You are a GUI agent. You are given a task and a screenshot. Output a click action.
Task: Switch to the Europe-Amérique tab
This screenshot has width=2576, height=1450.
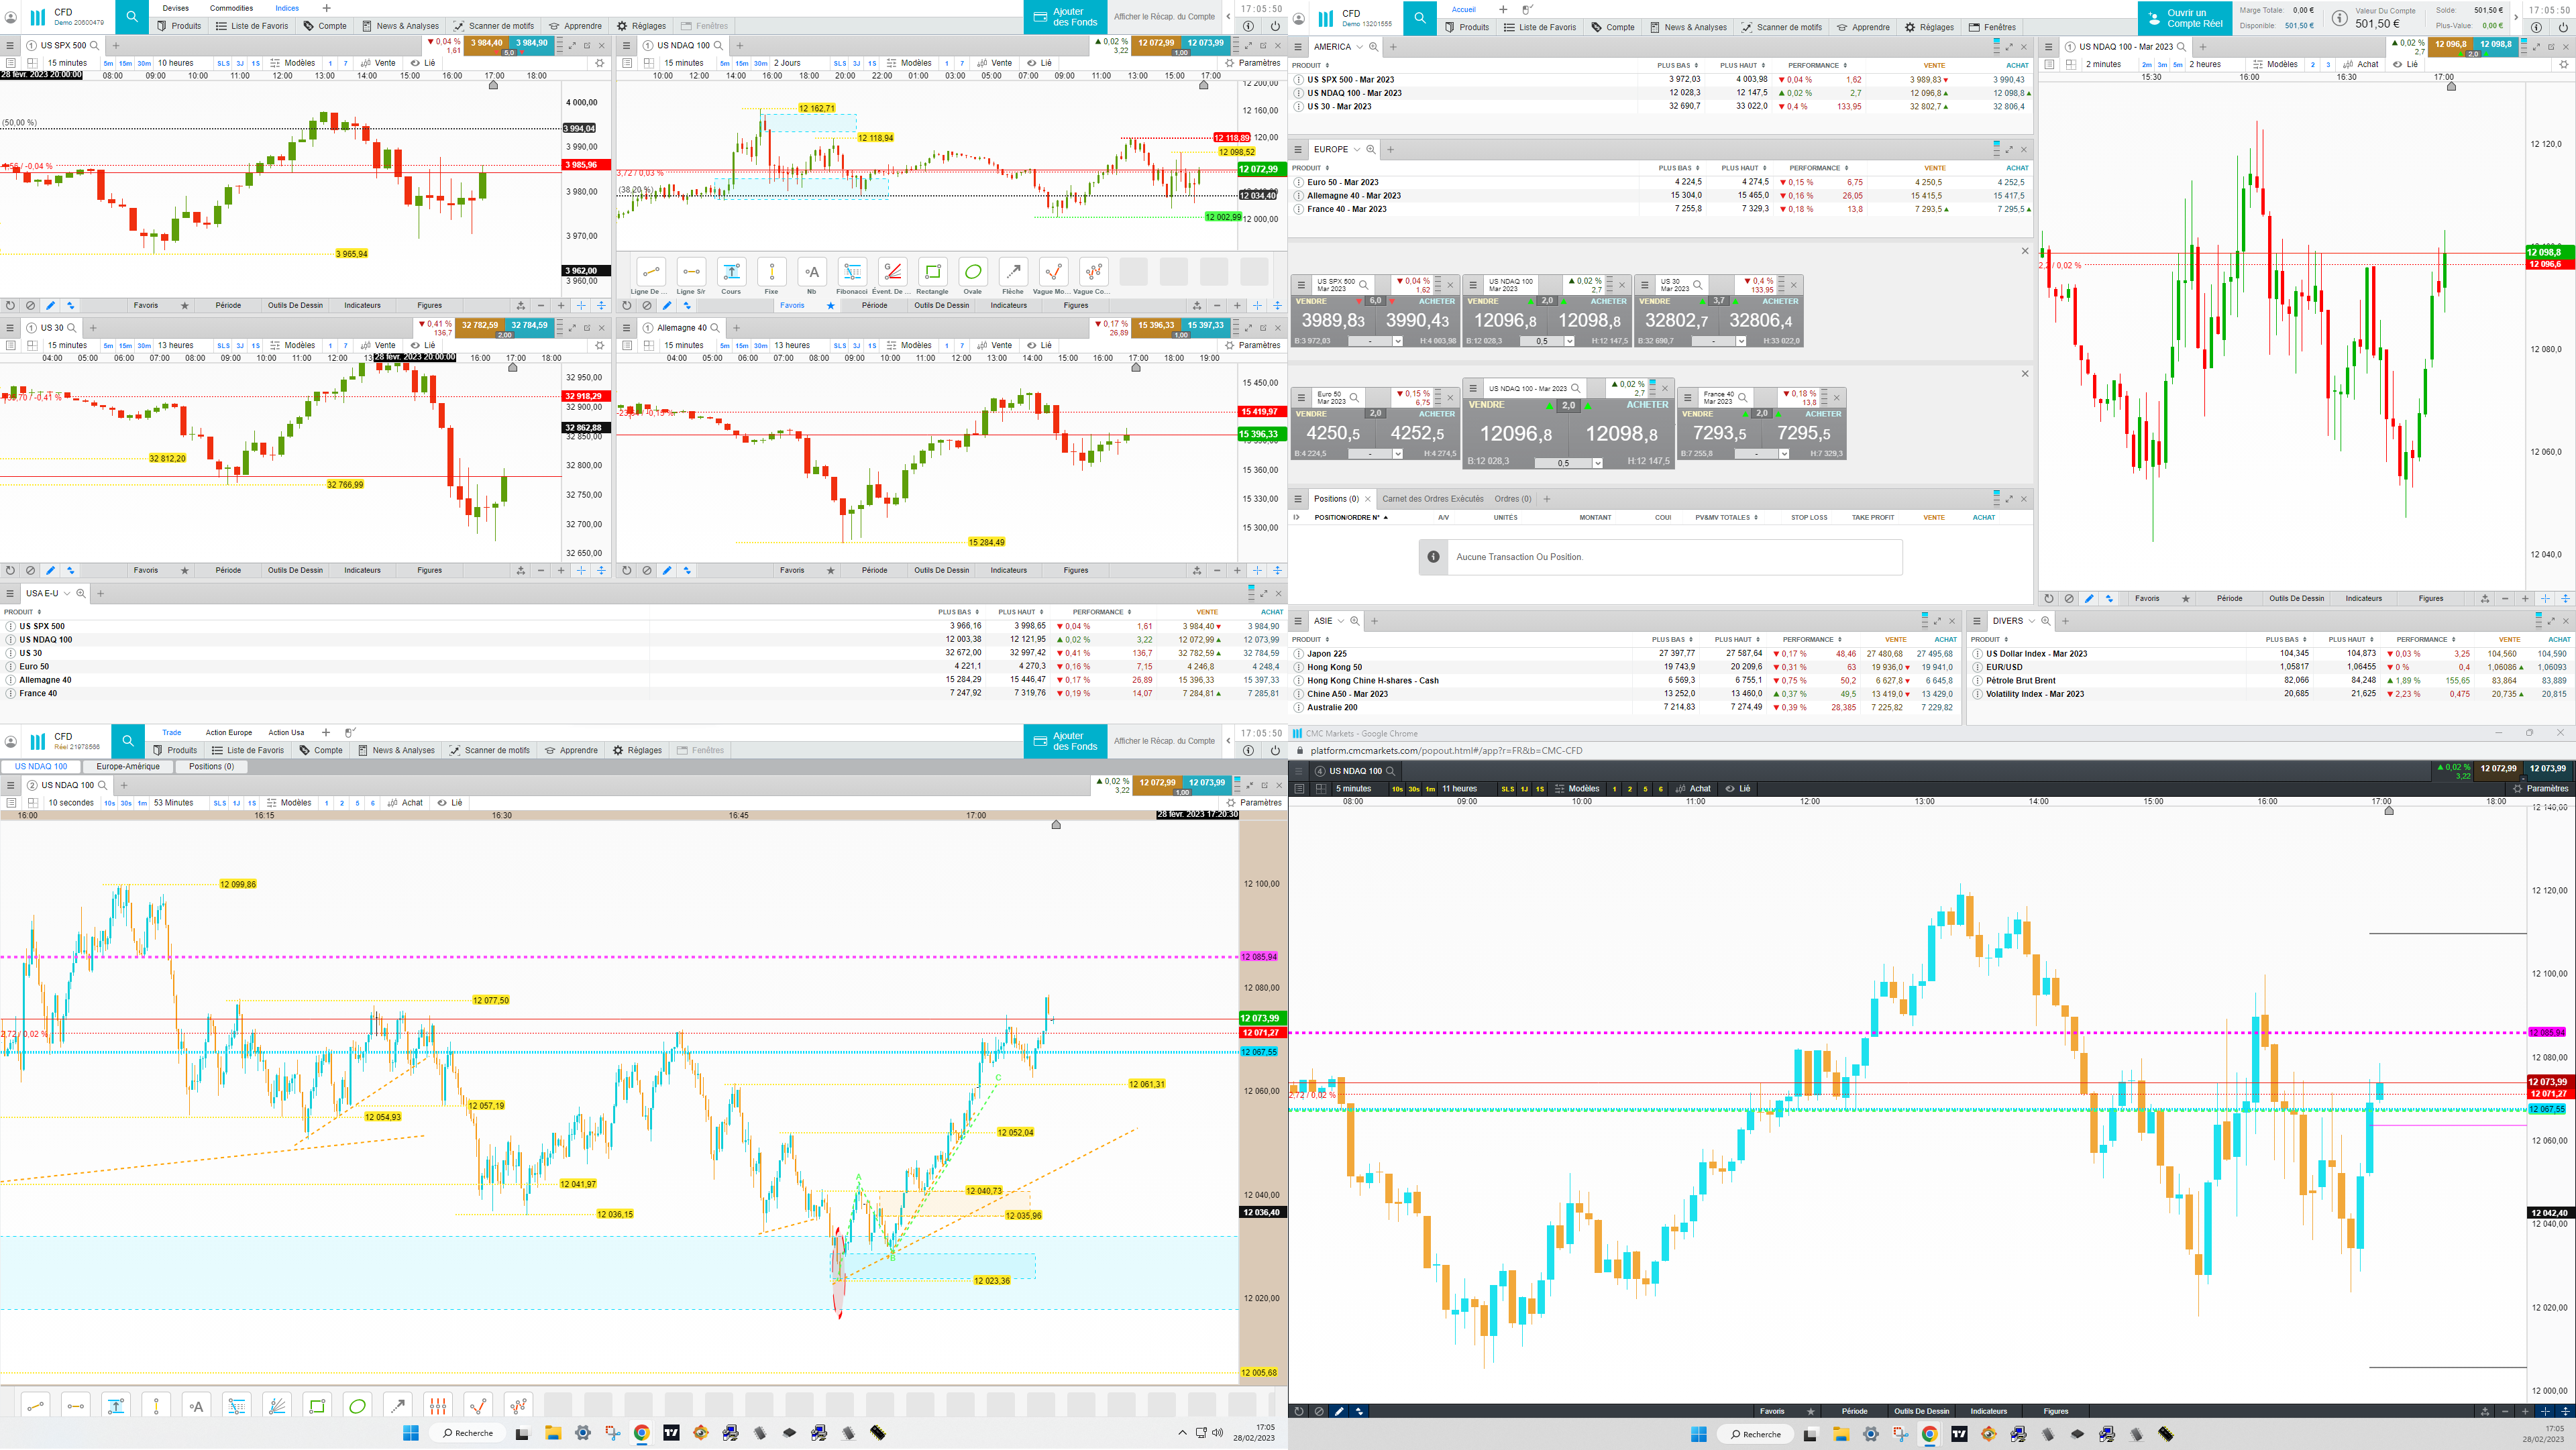[x=128, y=767]
